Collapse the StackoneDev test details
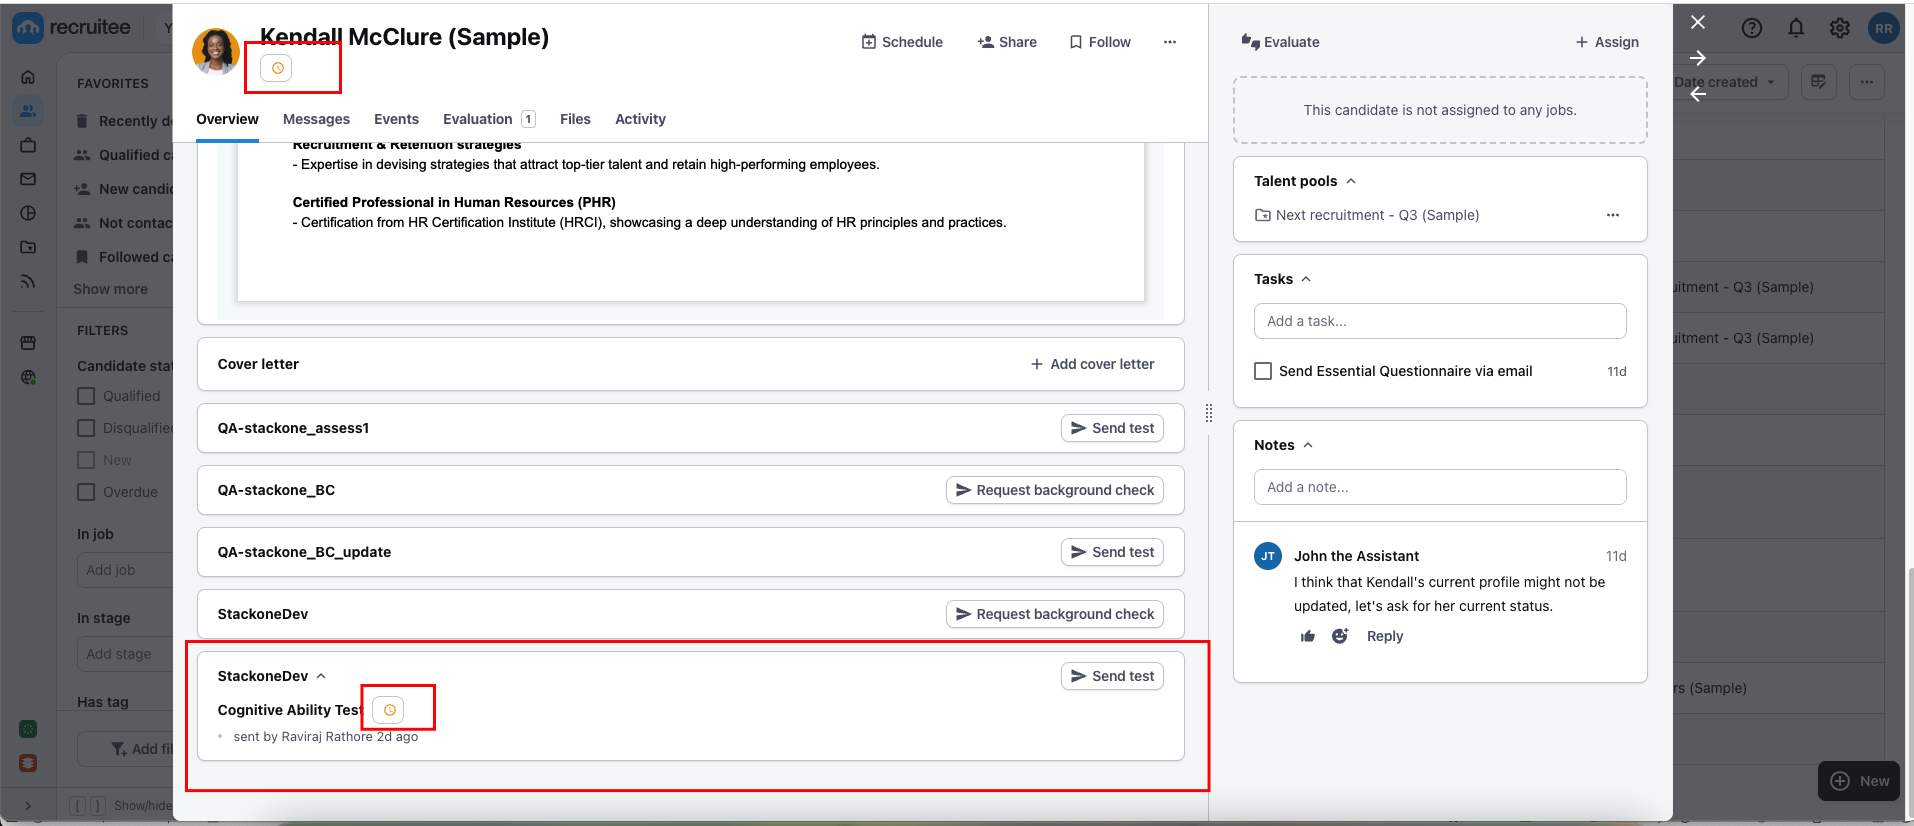The image size is (1914, 826). coord(321,676)
